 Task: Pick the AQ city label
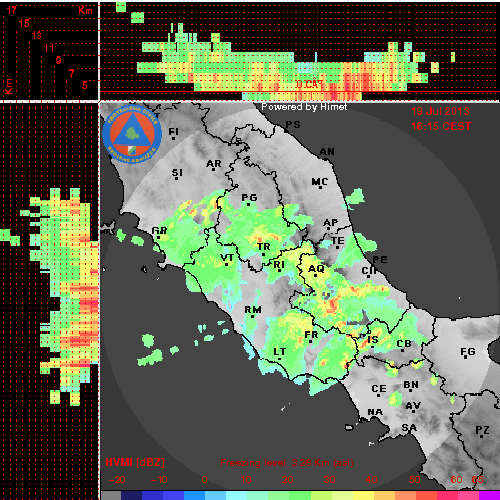(x=316, y=269)
